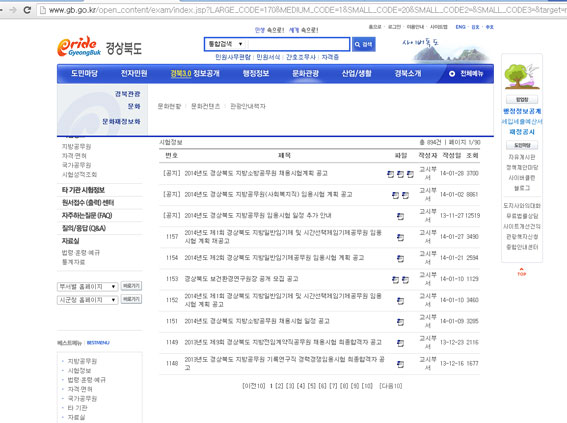Open 관광안내책자 submenu link

[x=248, y=106]
